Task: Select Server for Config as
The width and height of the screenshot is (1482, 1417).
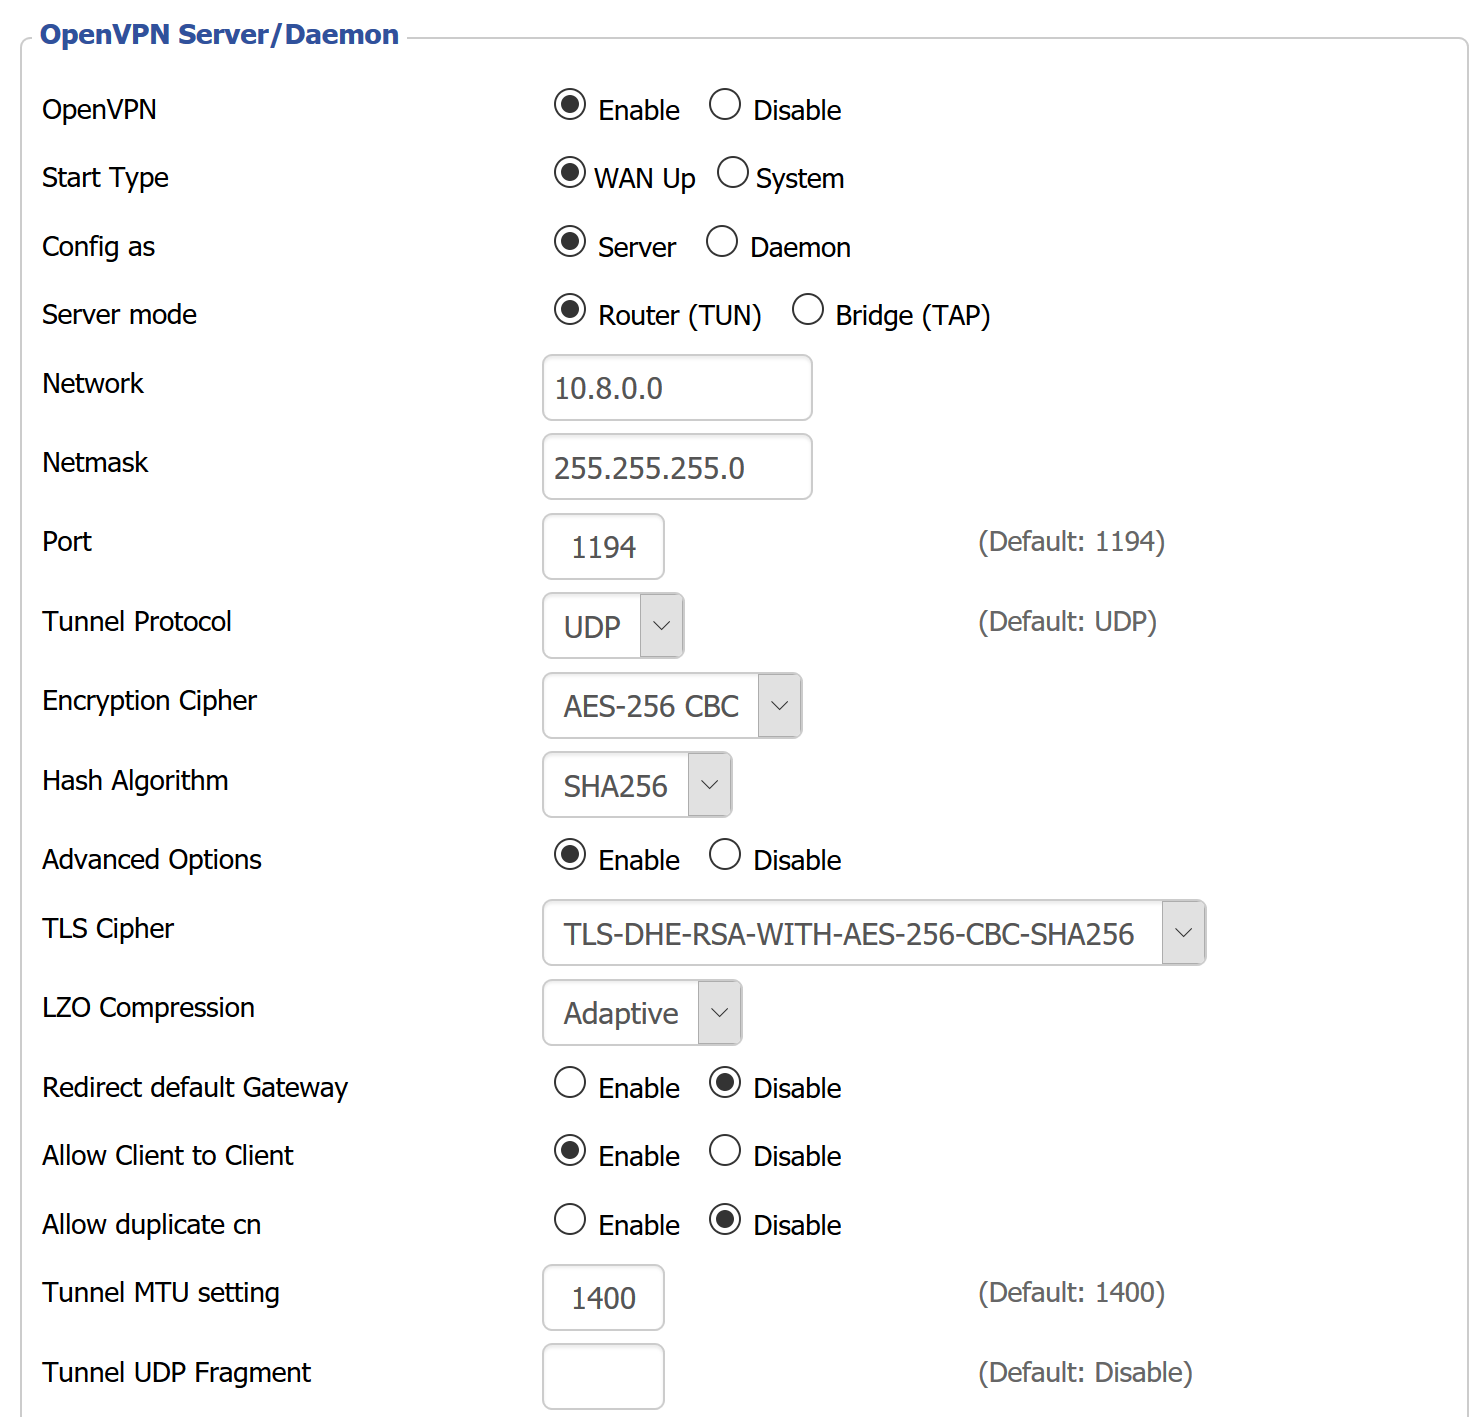Action: [x=570, y=242]
